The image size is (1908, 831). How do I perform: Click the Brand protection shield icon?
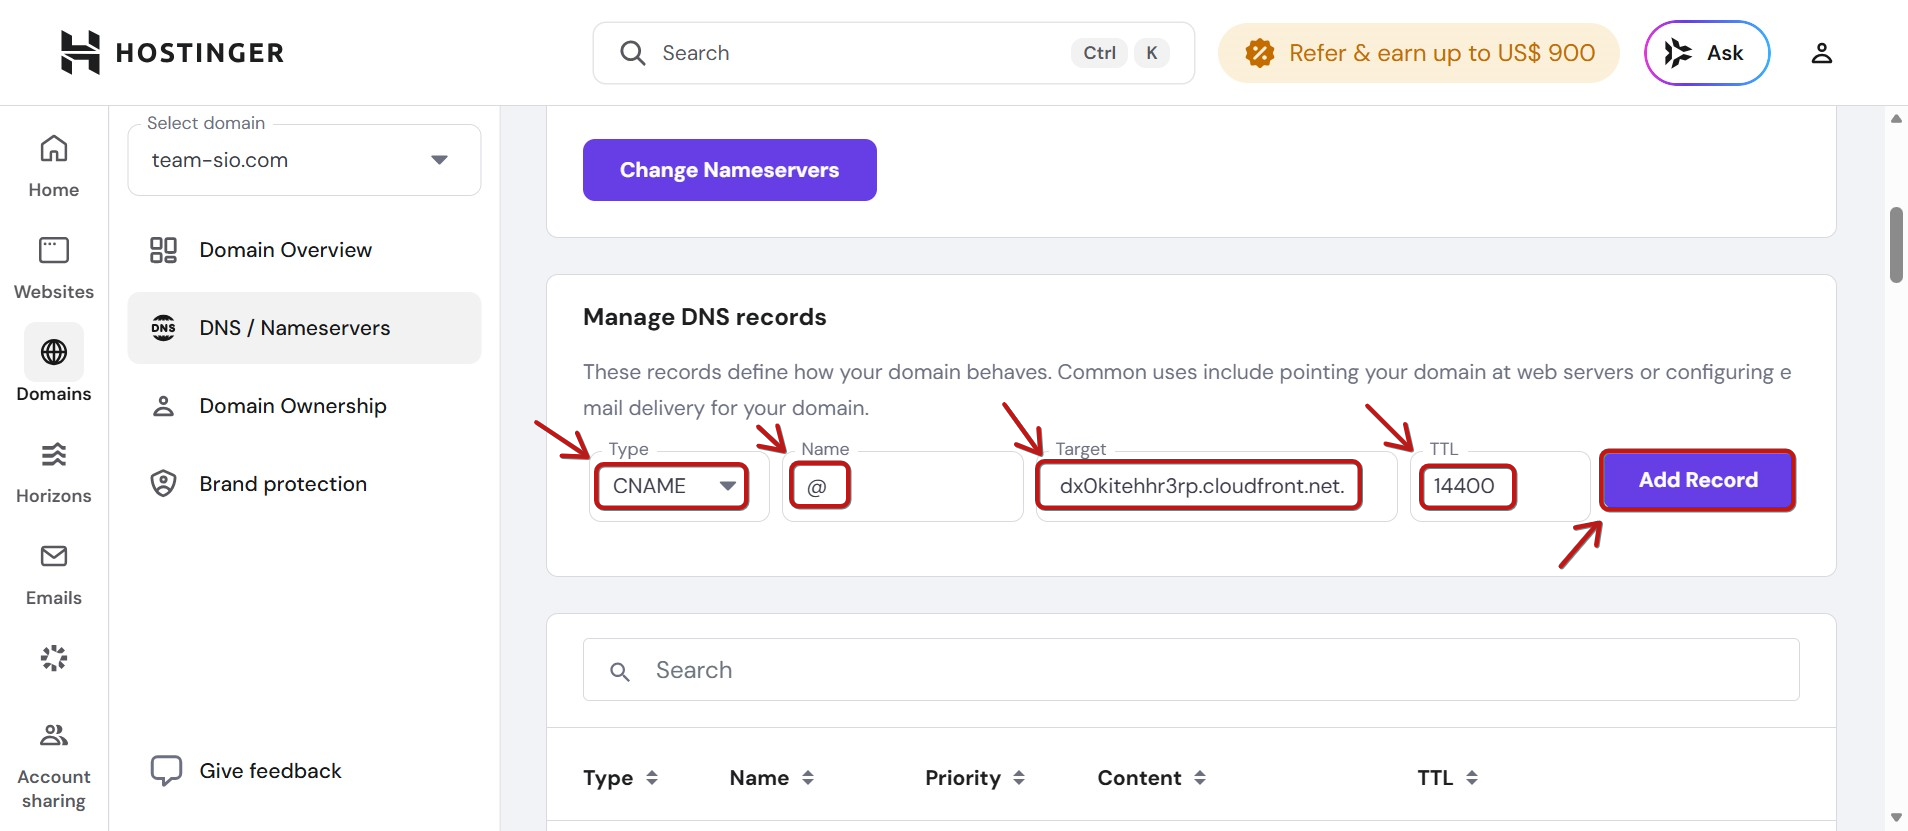pos(163,484)
